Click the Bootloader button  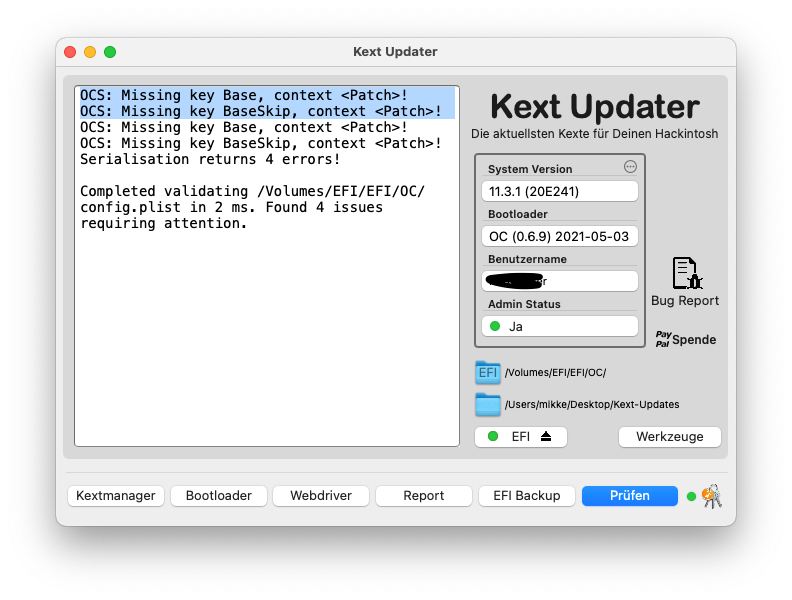click(219, 495)
